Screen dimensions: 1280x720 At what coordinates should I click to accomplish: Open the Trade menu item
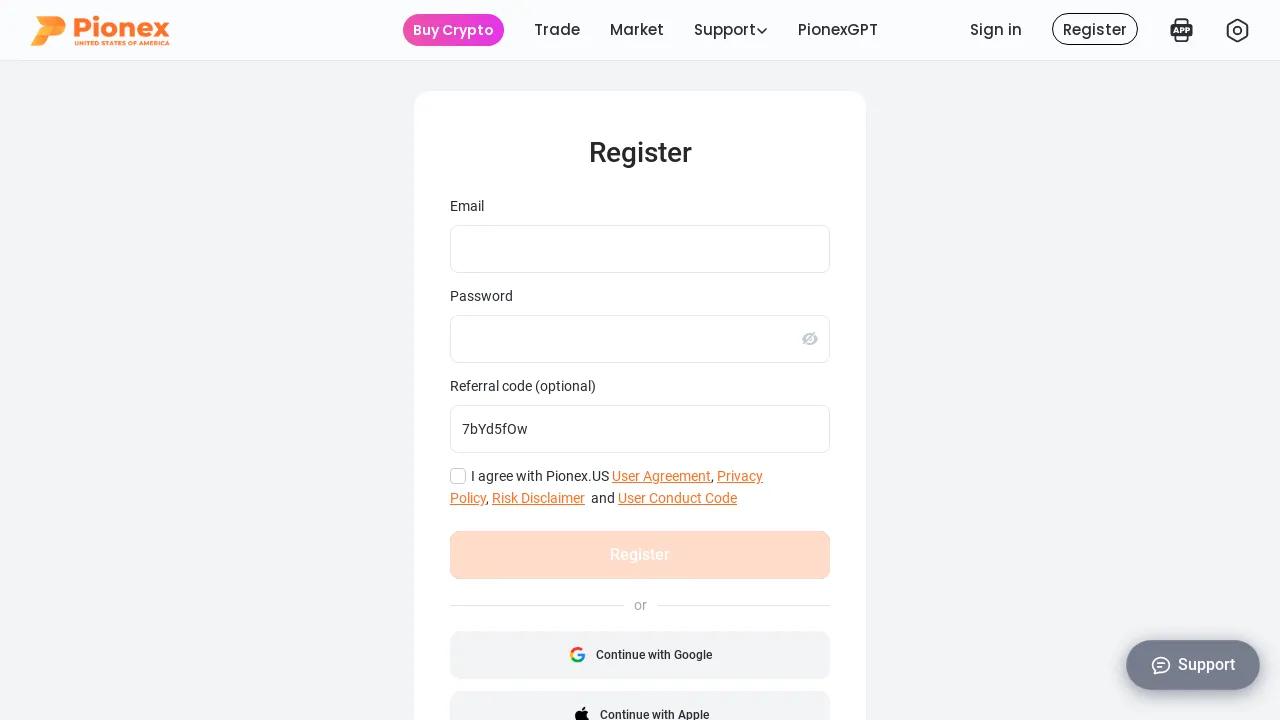(x=557, y=30)
